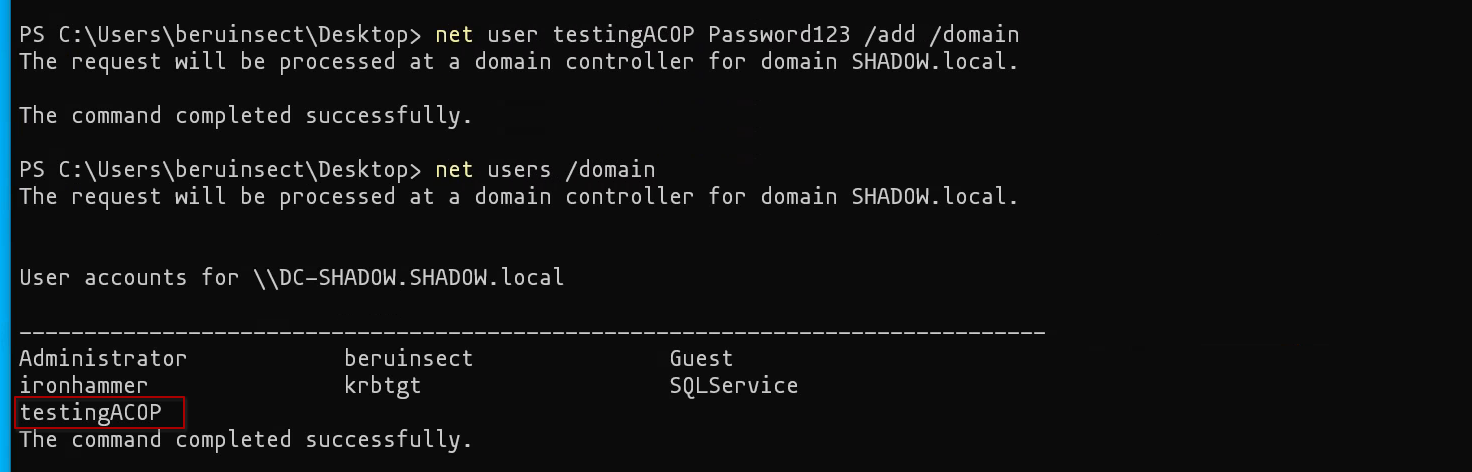This screenshot has height=472, width=1472.
Task: Click the last 'command completed successfully' message
Action: pyautogui.click(x=245, y=440)
